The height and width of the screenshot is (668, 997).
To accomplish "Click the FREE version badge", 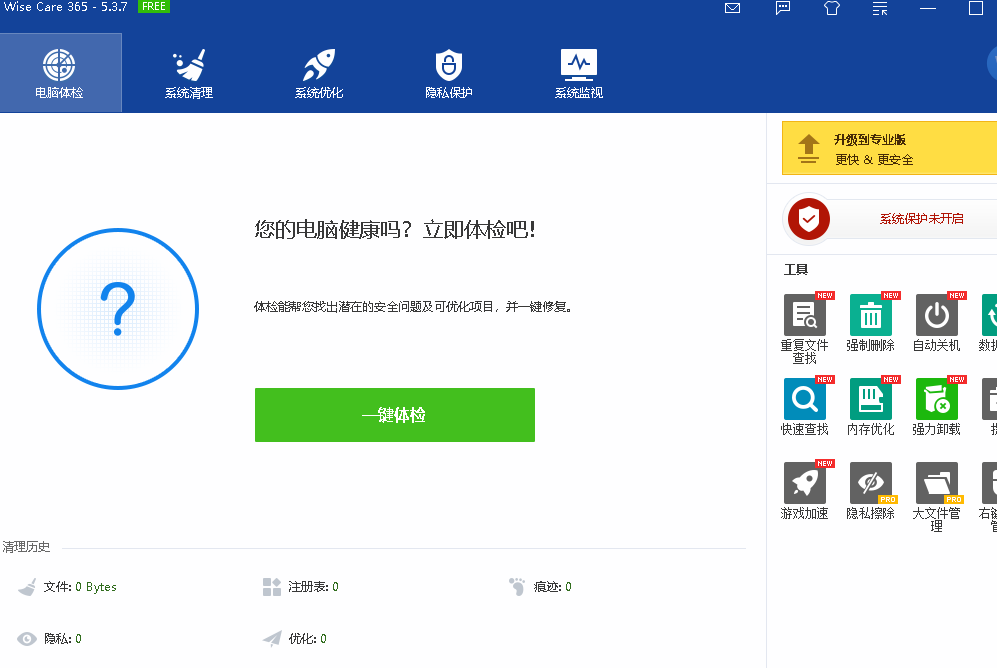I will (154, 6).
